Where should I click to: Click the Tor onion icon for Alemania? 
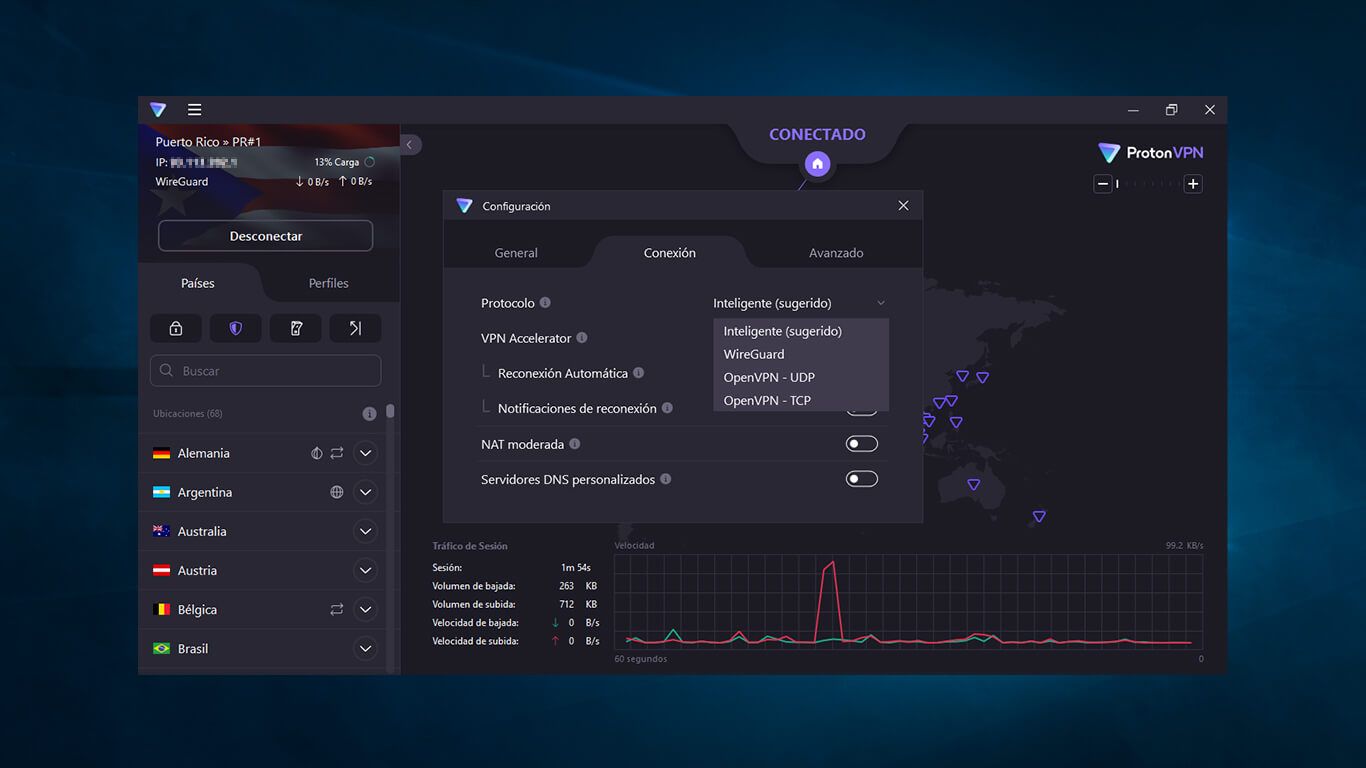[317, 453]
